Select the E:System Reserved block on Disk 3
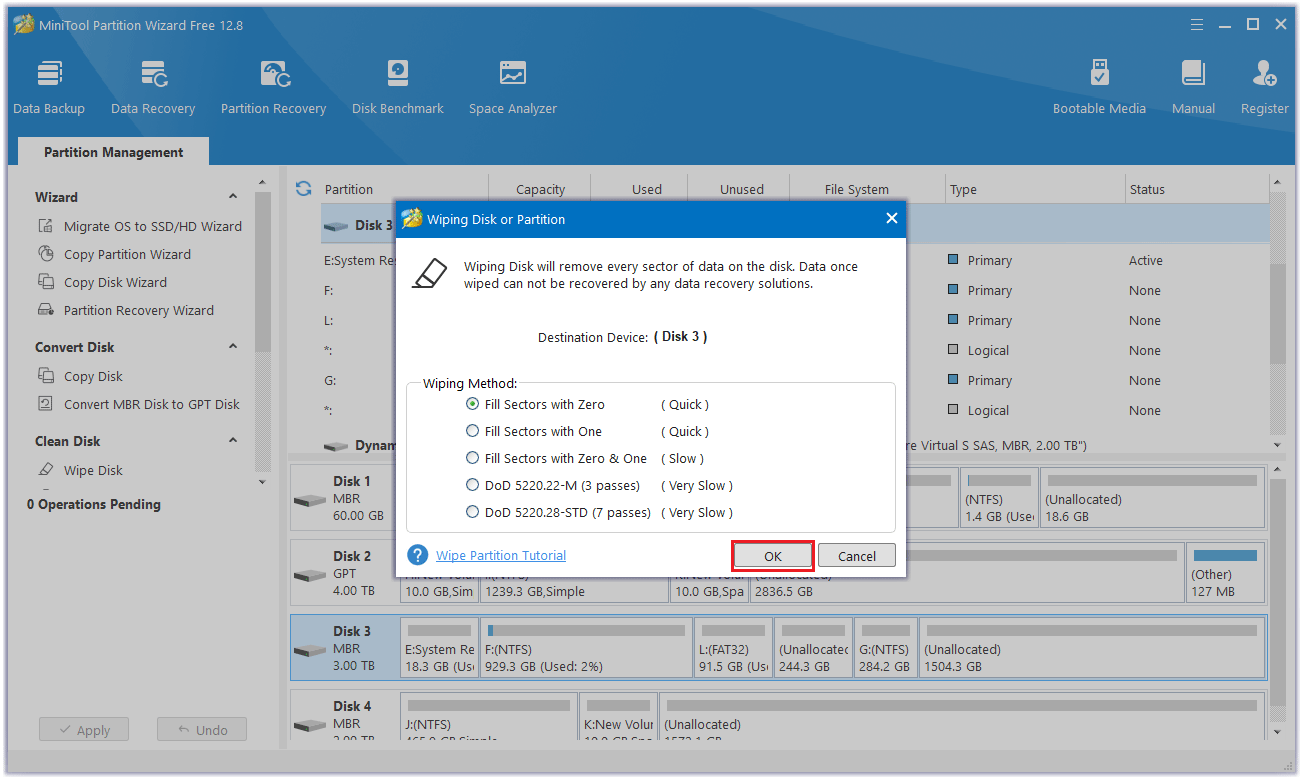This screenshot has width=1300, height=777. (x=439, y=649)
